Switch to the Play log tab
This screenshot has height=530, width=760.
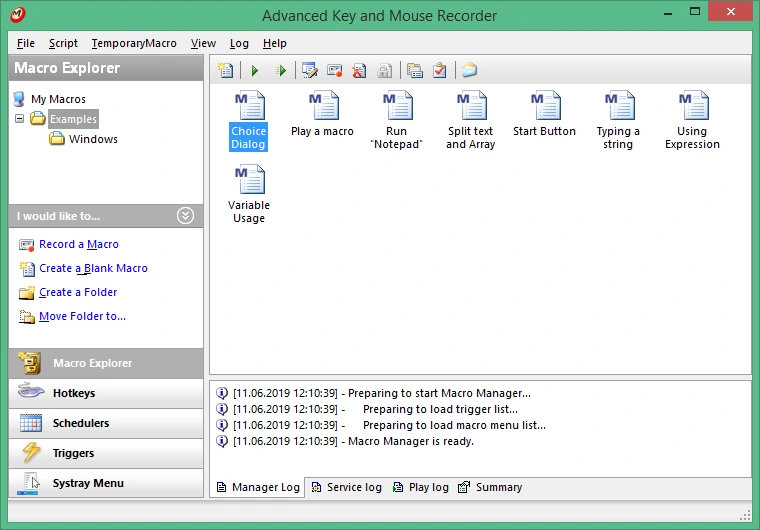click(421, 487)
